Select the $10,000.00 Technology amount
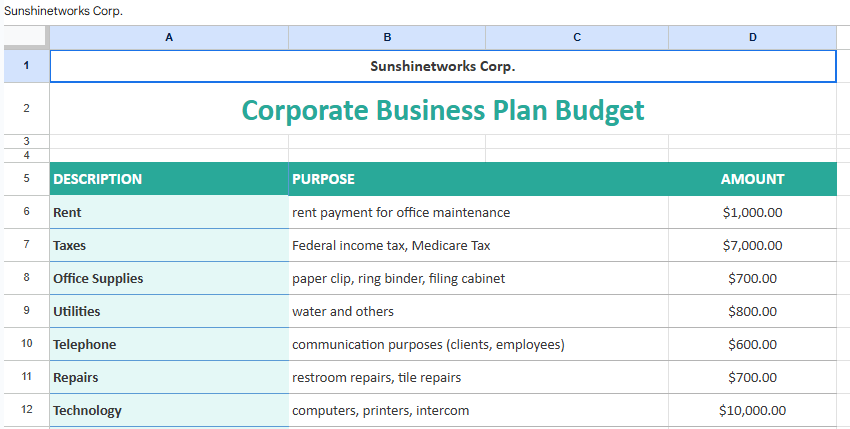Image resolution: width=850 pixels, height=429 pixels. [x=752, y=410]
